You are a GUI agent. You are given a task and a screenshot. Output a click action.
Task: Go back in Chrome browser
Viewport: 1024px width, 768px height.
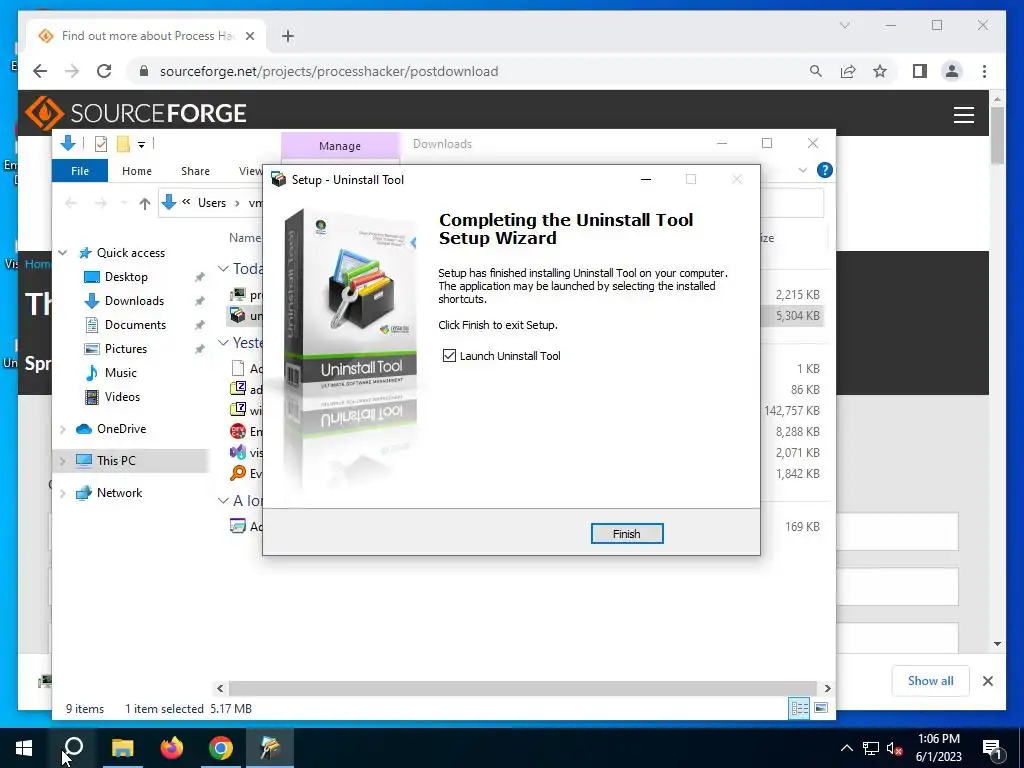(40, 71)
